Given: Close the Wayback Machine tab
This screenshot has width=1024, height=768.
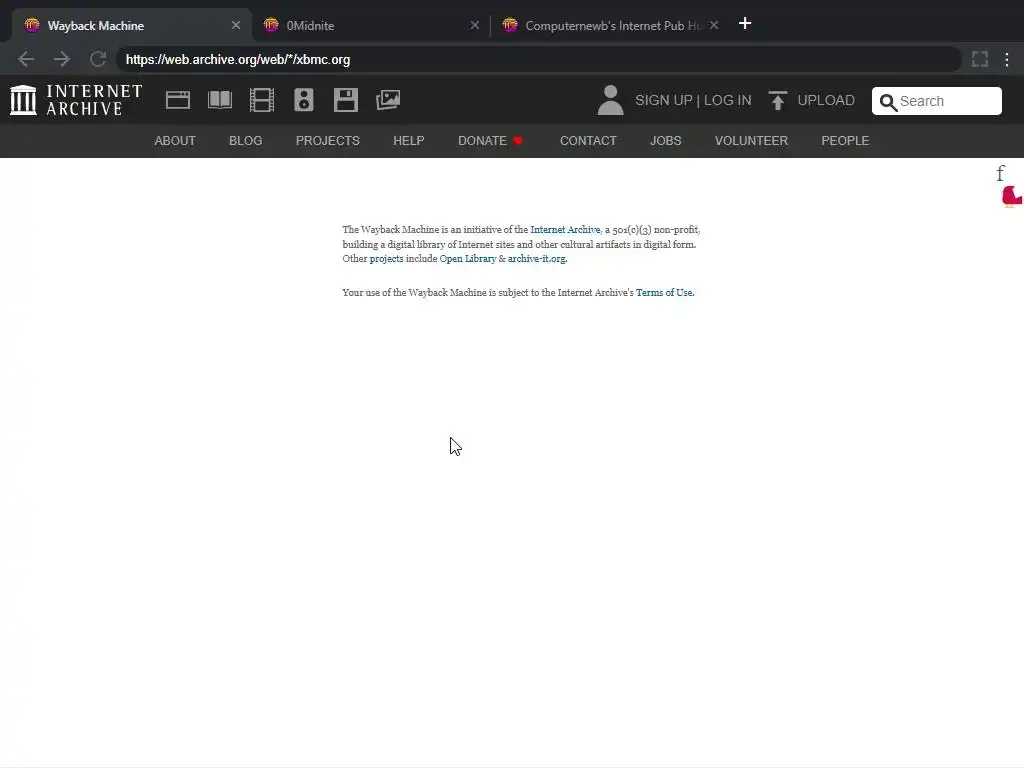Looking at the screenshot, I should (236, 25).
